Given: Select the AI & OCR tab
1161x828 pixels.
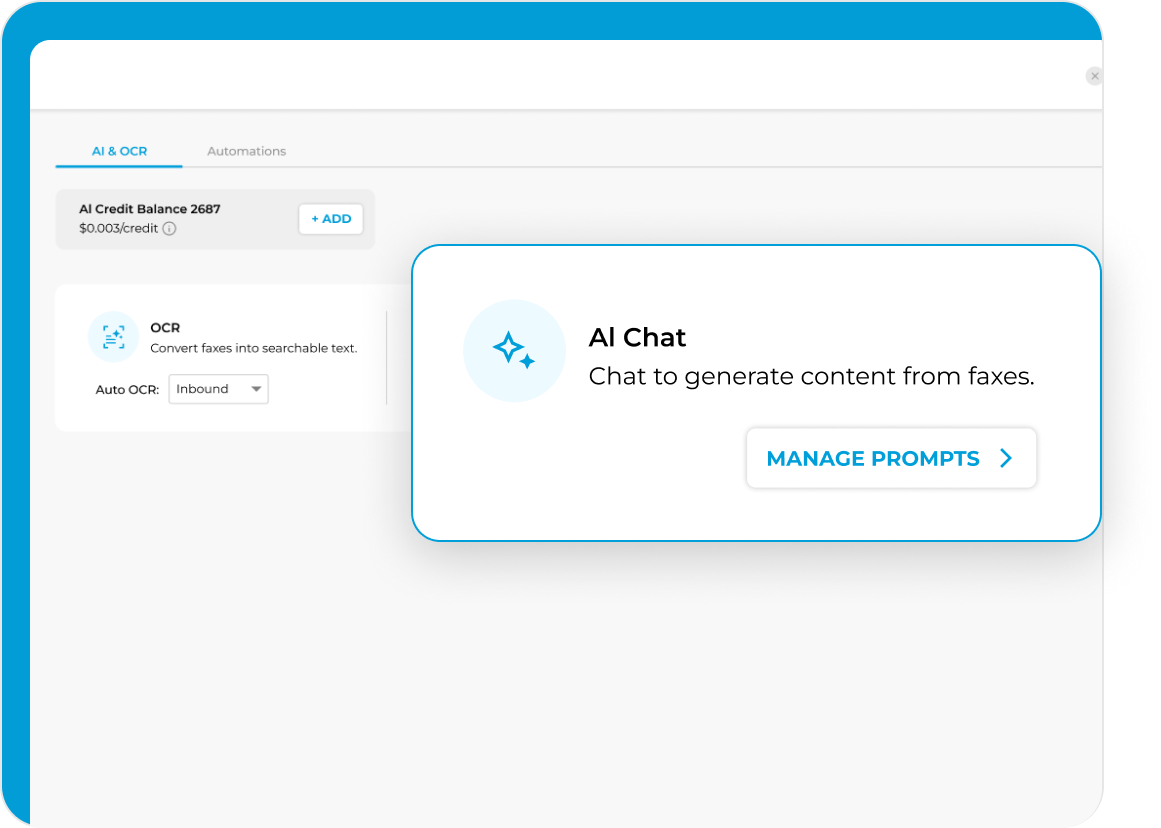Looking at the screenshot, I should (x=119, y=151).
